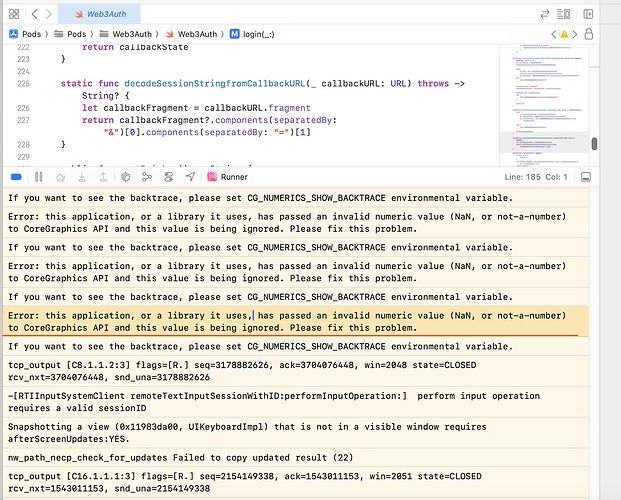
Task: Pause program execution
Action: [x=38, y=177]
